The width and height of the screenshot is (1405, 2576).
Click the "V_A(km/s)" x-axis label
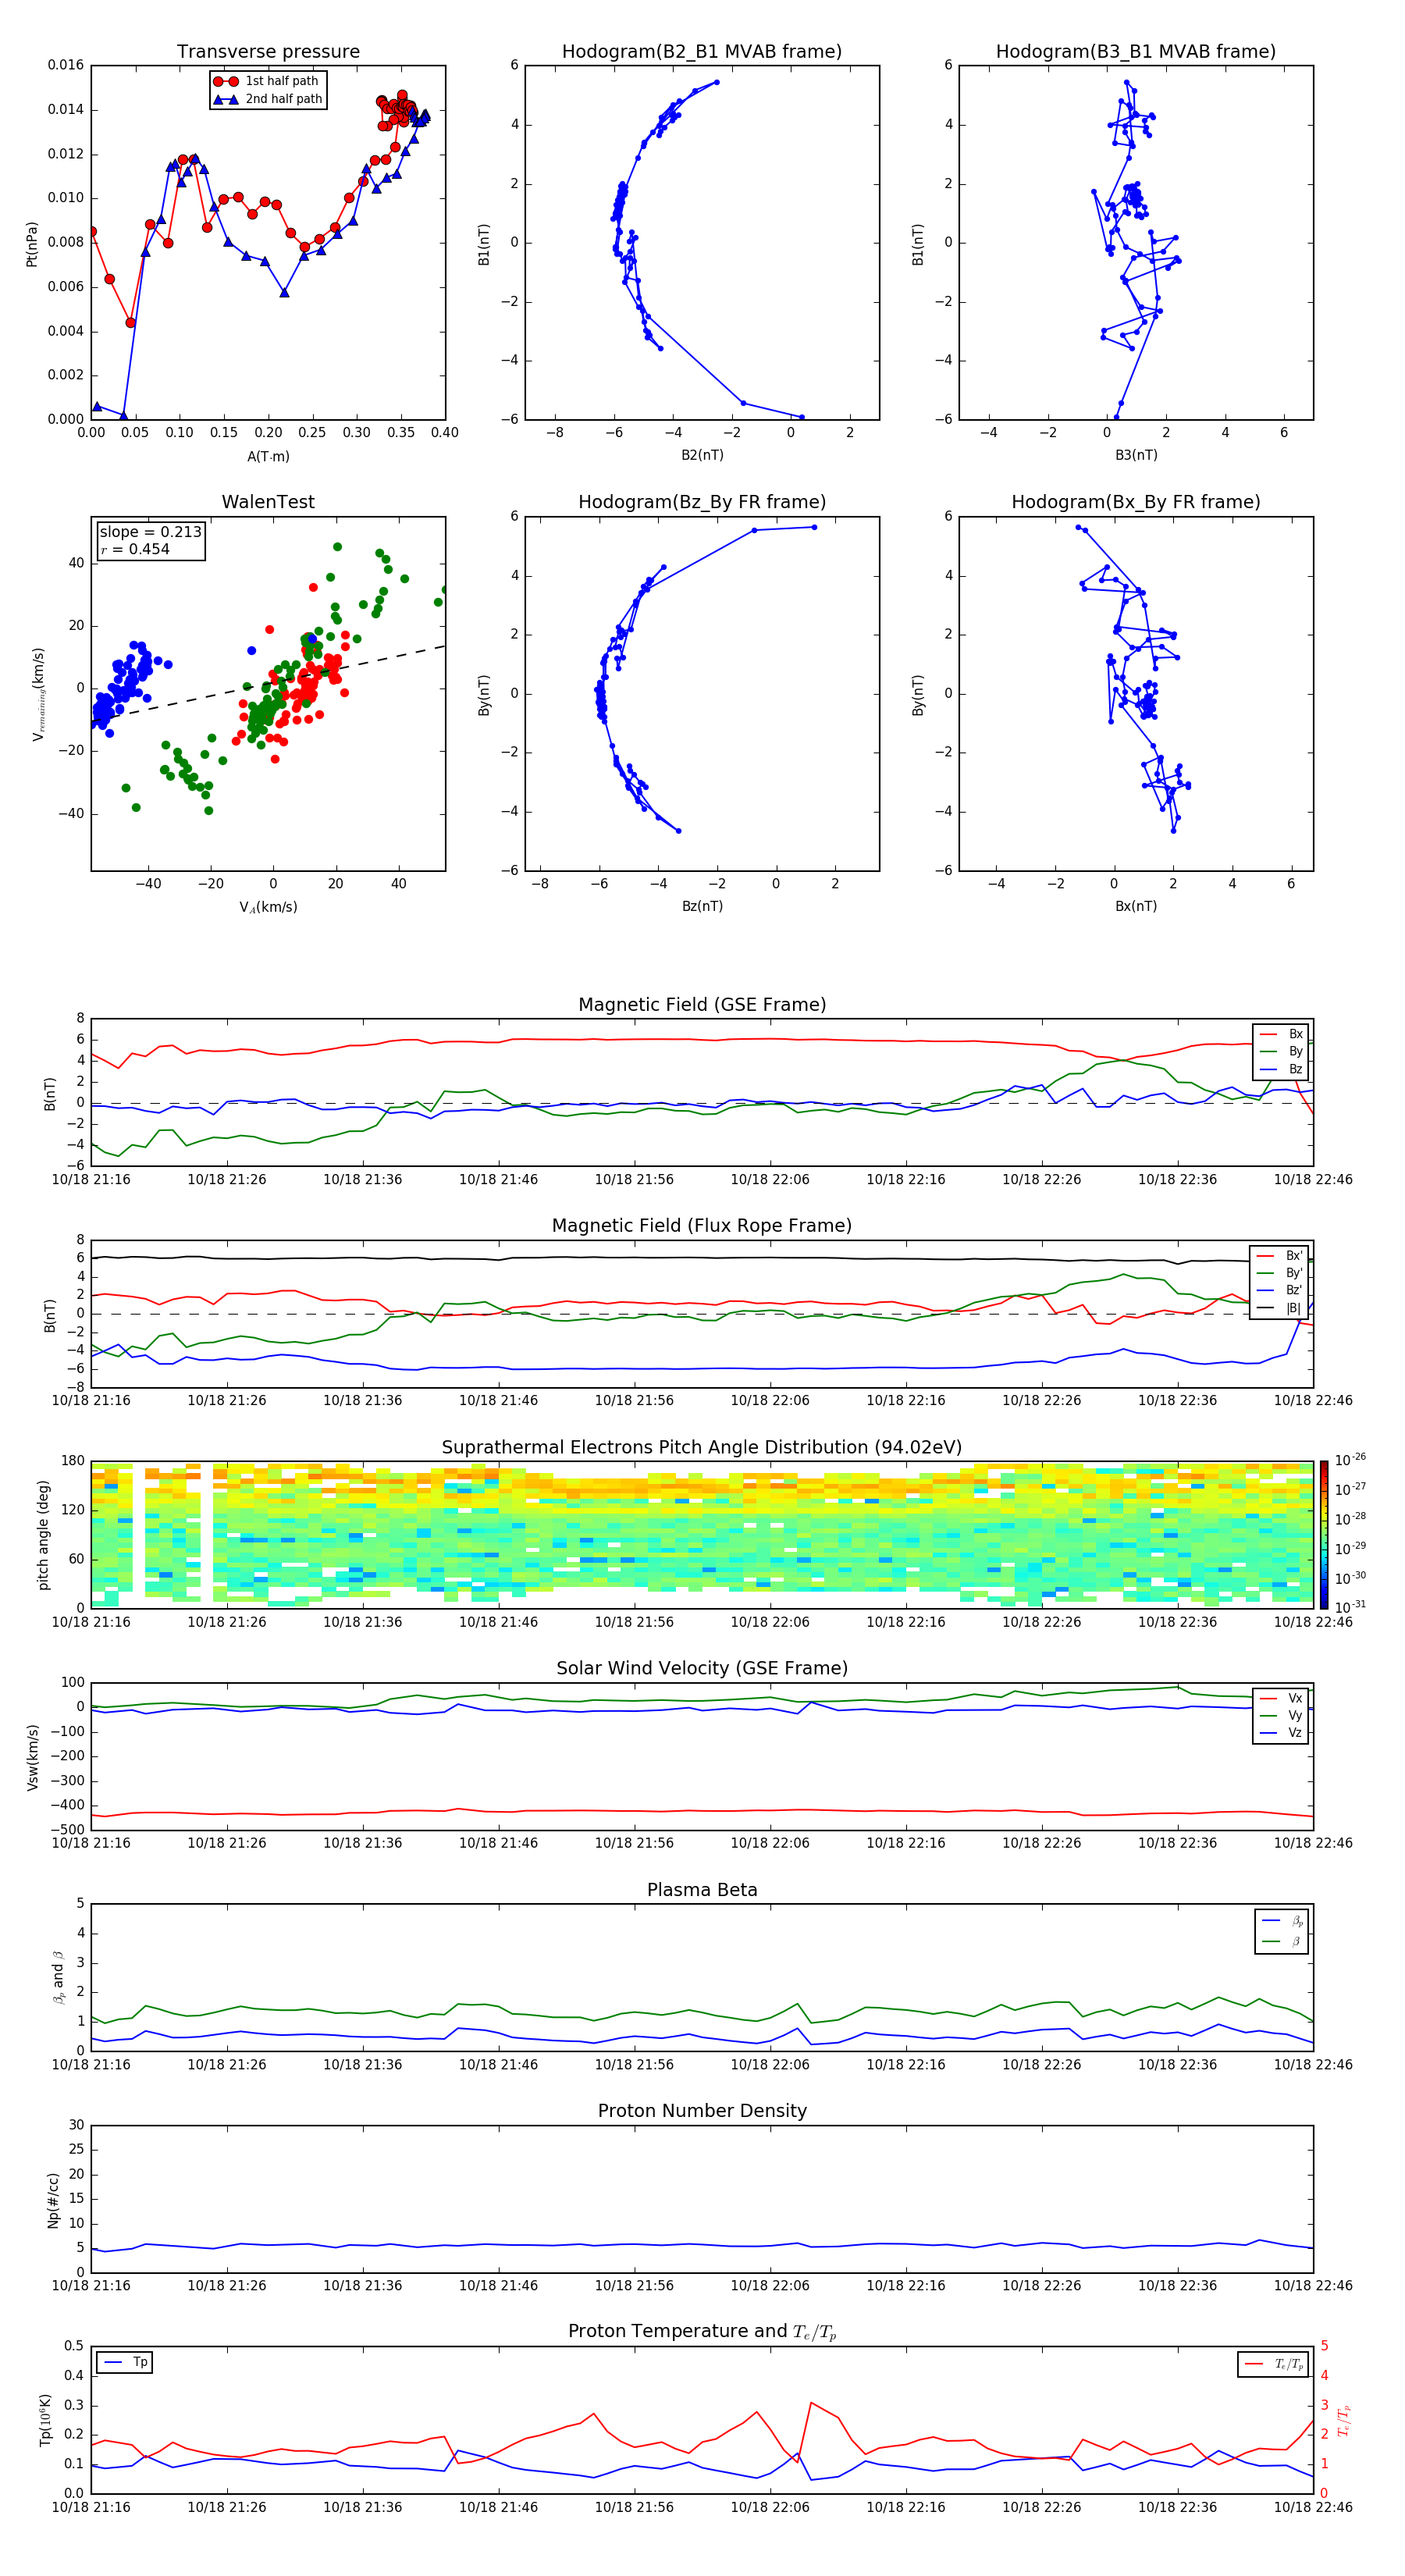pos(268,907)
